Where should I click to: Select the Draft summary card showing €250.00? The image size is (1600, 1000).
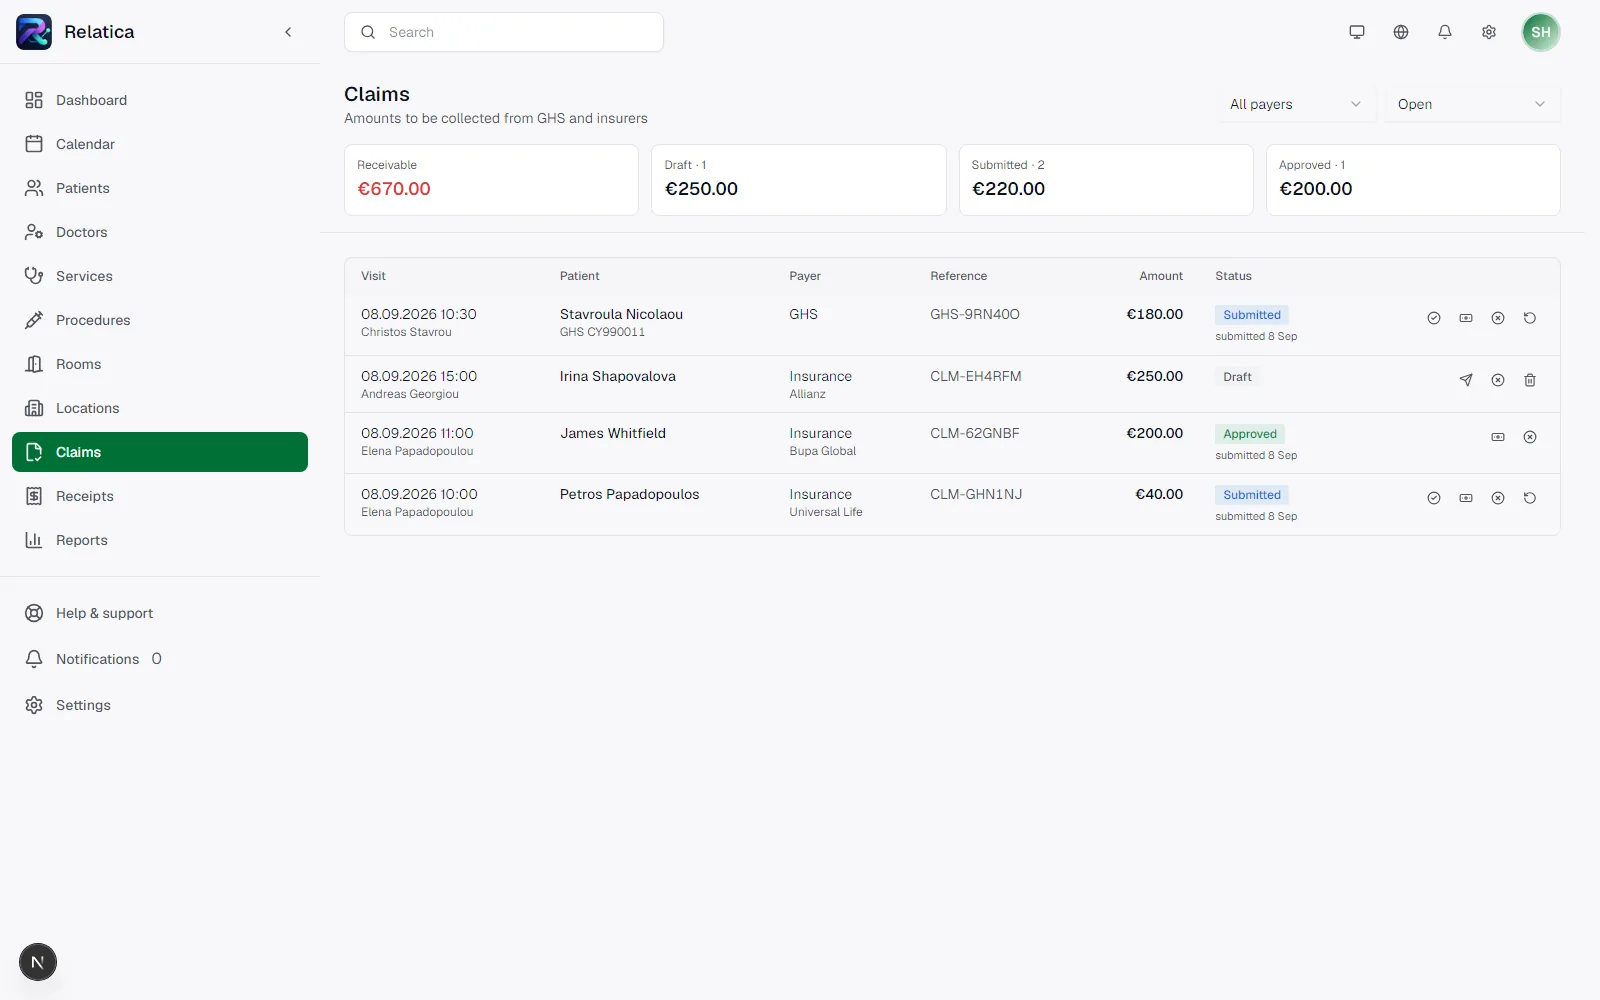point(798,180)
